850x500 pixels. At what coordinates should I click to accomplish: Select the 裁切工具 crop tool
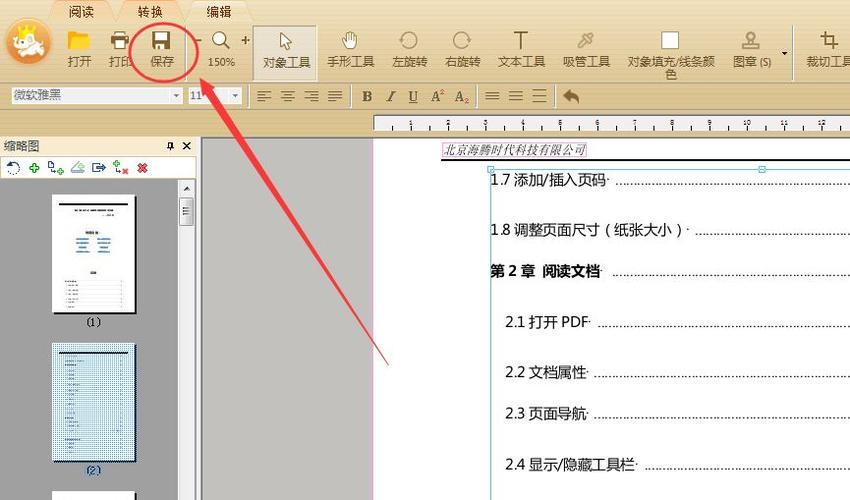click(828, 50)
